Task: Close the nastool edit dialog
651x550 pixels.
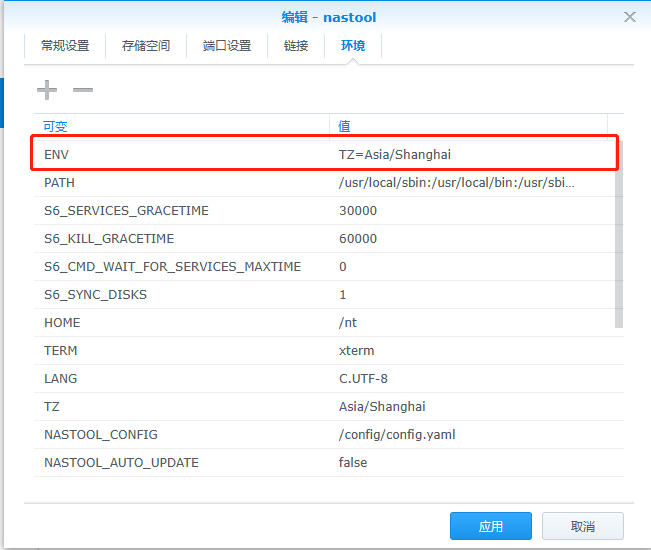Action: click(629, 17)
